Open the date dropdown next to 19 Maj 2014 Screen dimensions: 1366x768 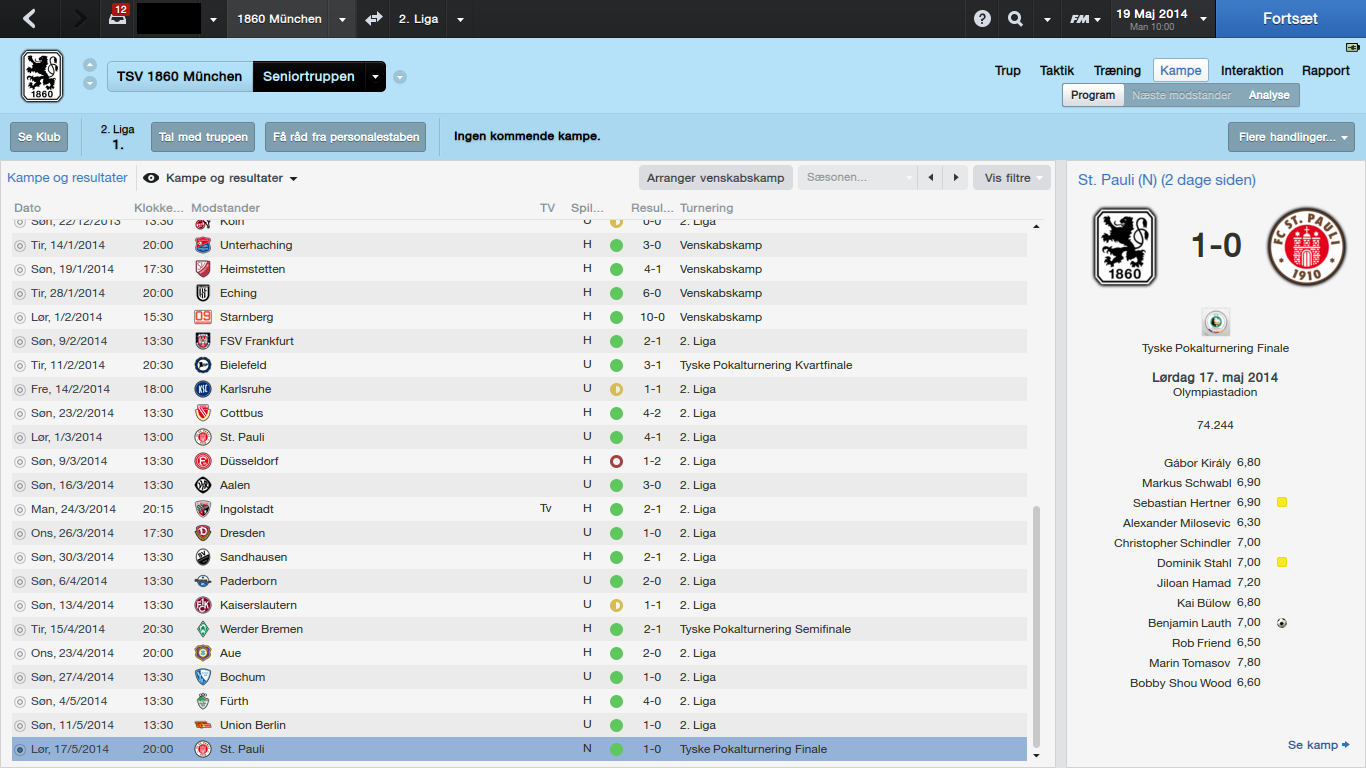pos(1203,19)
